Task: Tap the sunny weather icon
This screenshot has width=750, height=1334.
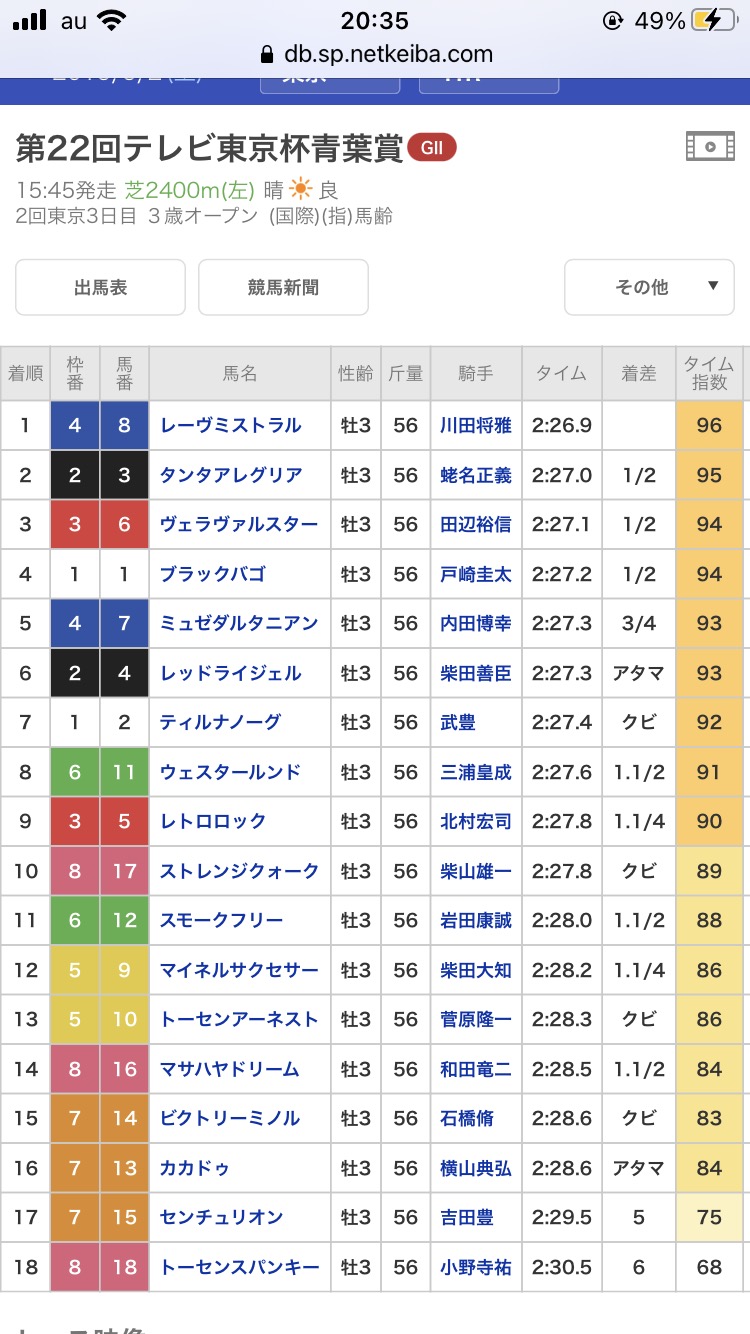Action: [x=300, y=189]
